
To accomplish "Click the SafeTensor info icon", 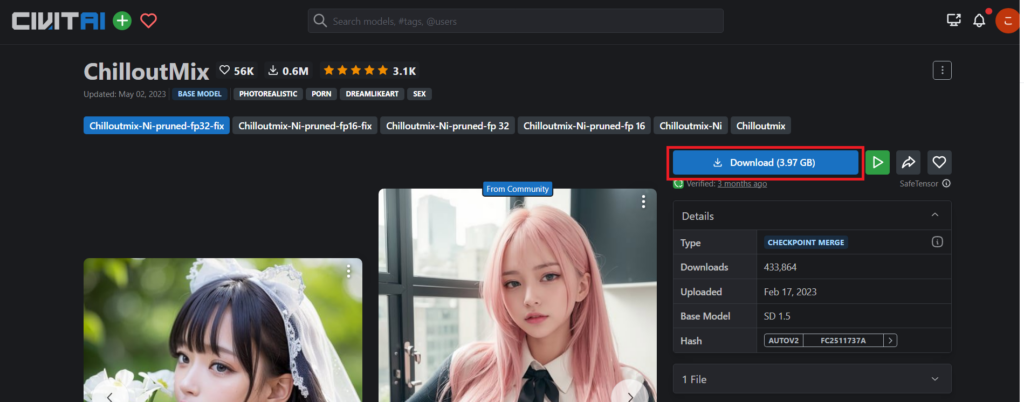I will tap(946, 184).
